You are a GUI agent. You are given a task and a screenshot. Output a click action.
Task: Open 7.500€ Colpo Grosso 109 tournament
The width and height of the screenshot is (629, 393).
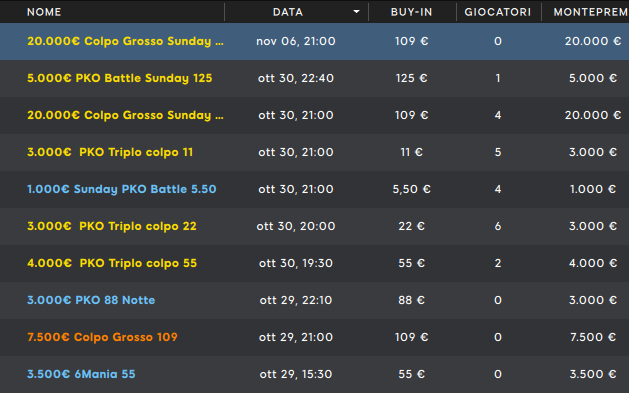click(314, 337)
